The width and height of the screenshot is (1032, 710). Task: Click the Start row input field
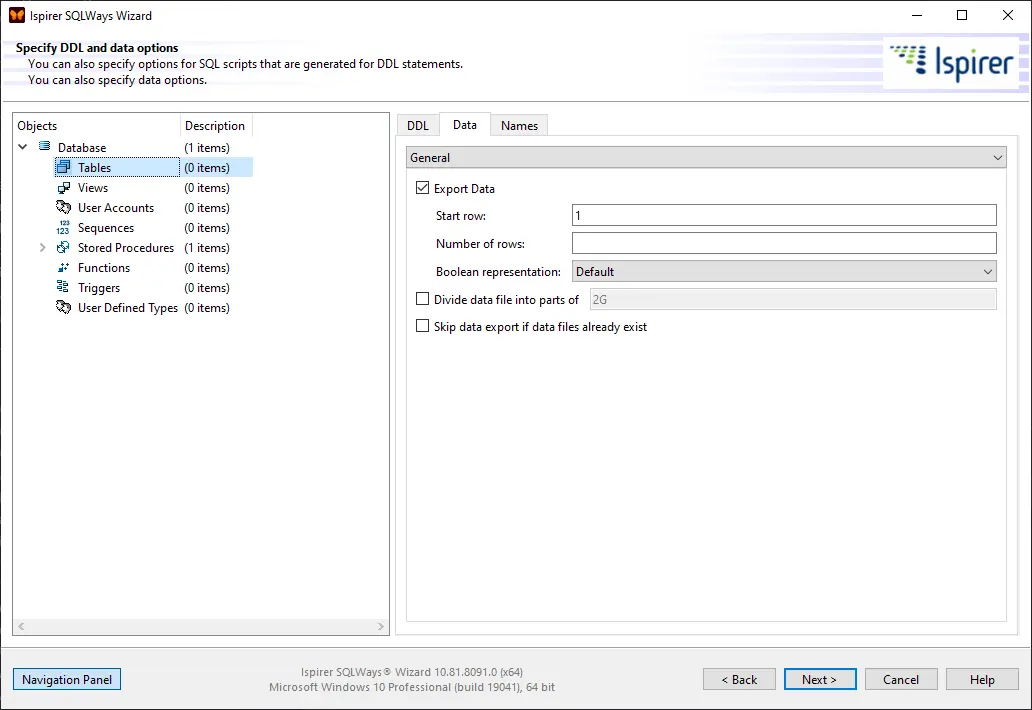click(x=784, y=215)
